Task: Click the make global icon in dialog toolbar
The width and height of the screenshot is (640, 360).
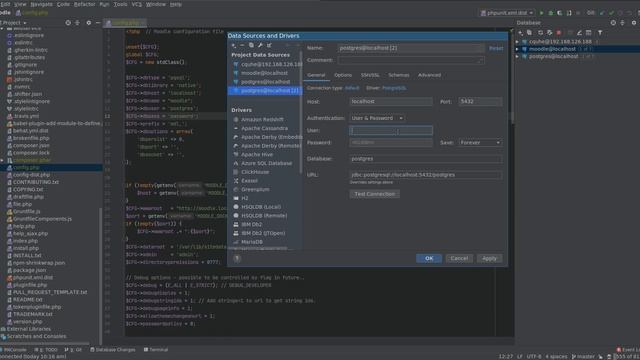Action: [x=269, y=45]
